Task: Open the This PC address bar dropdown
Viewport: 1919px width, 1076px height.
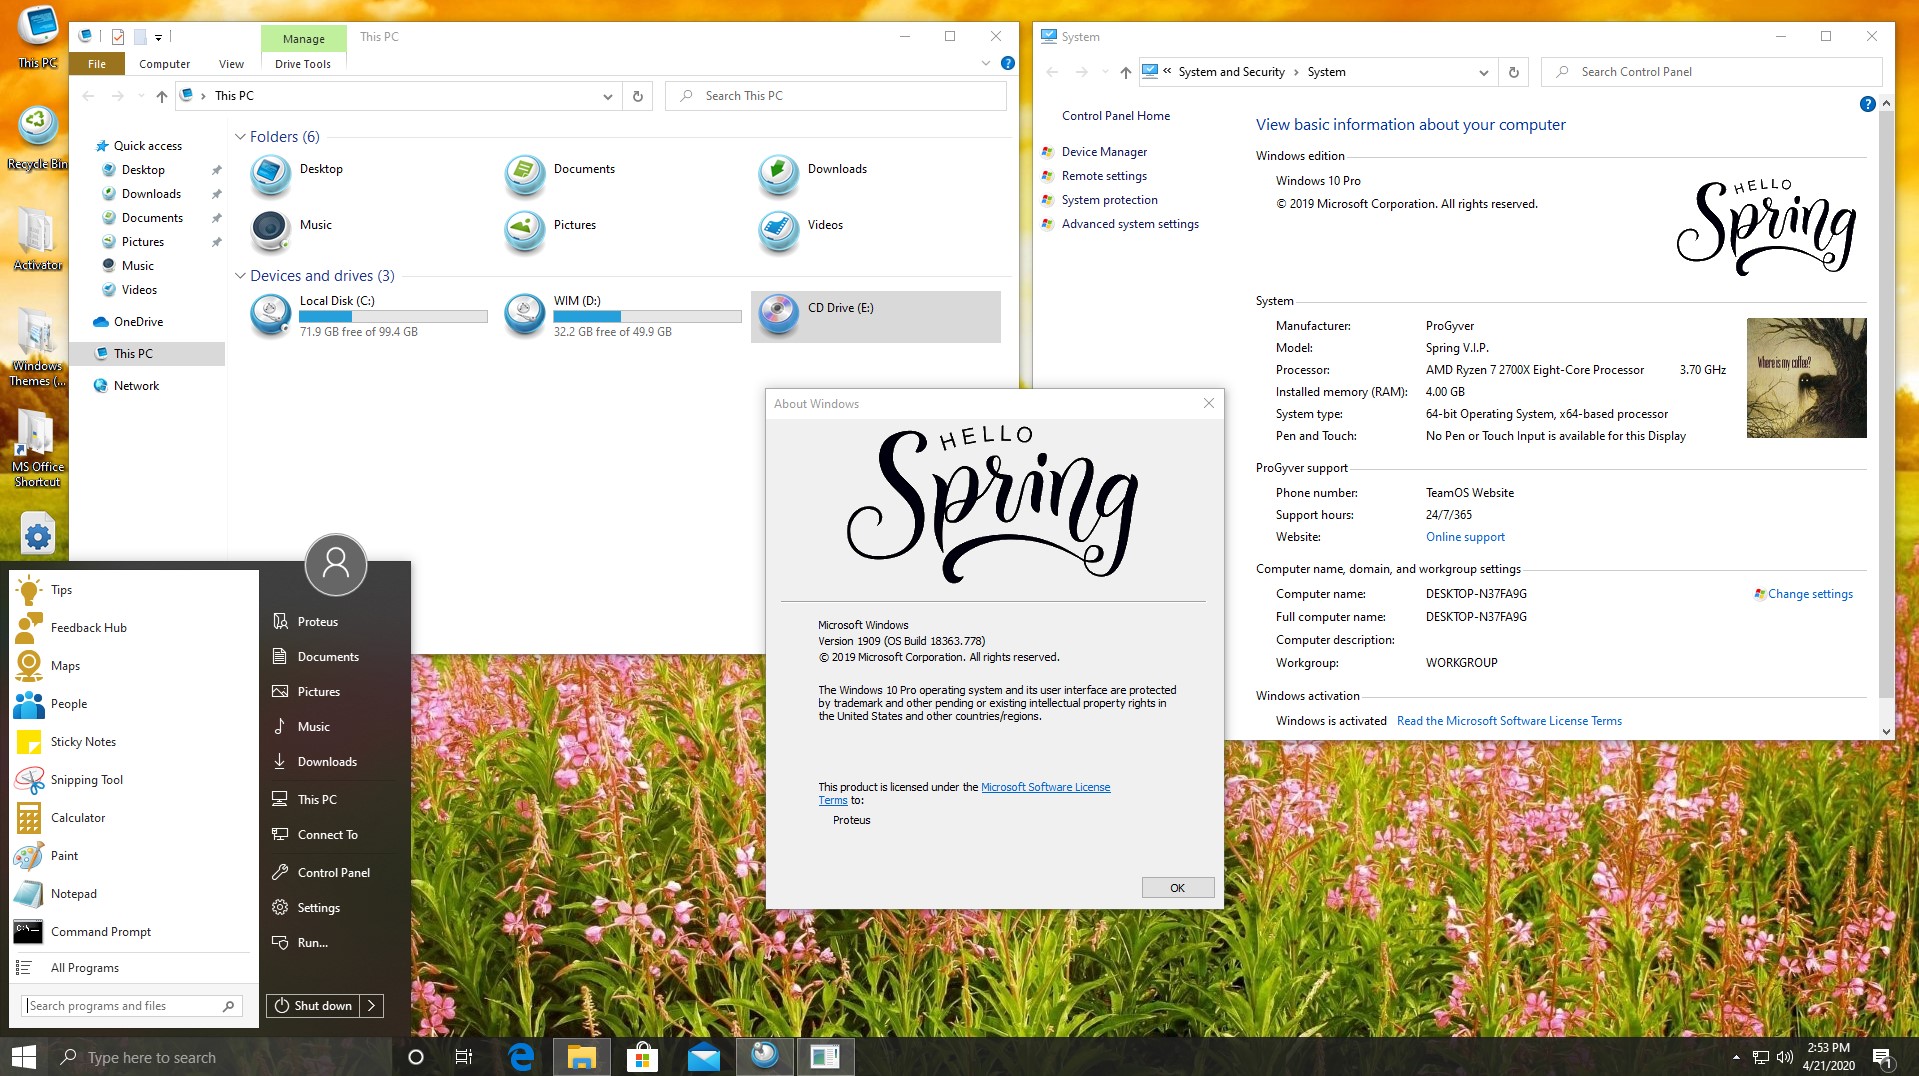Action: tap(607, 97)
